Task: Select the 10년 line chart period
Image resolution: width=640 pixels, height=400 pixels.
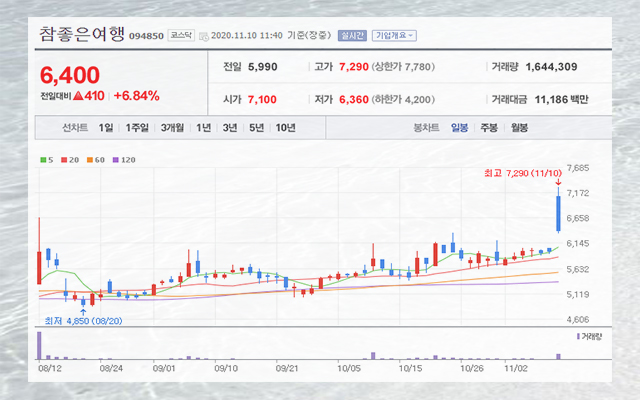Action: [x=285, y=128]
